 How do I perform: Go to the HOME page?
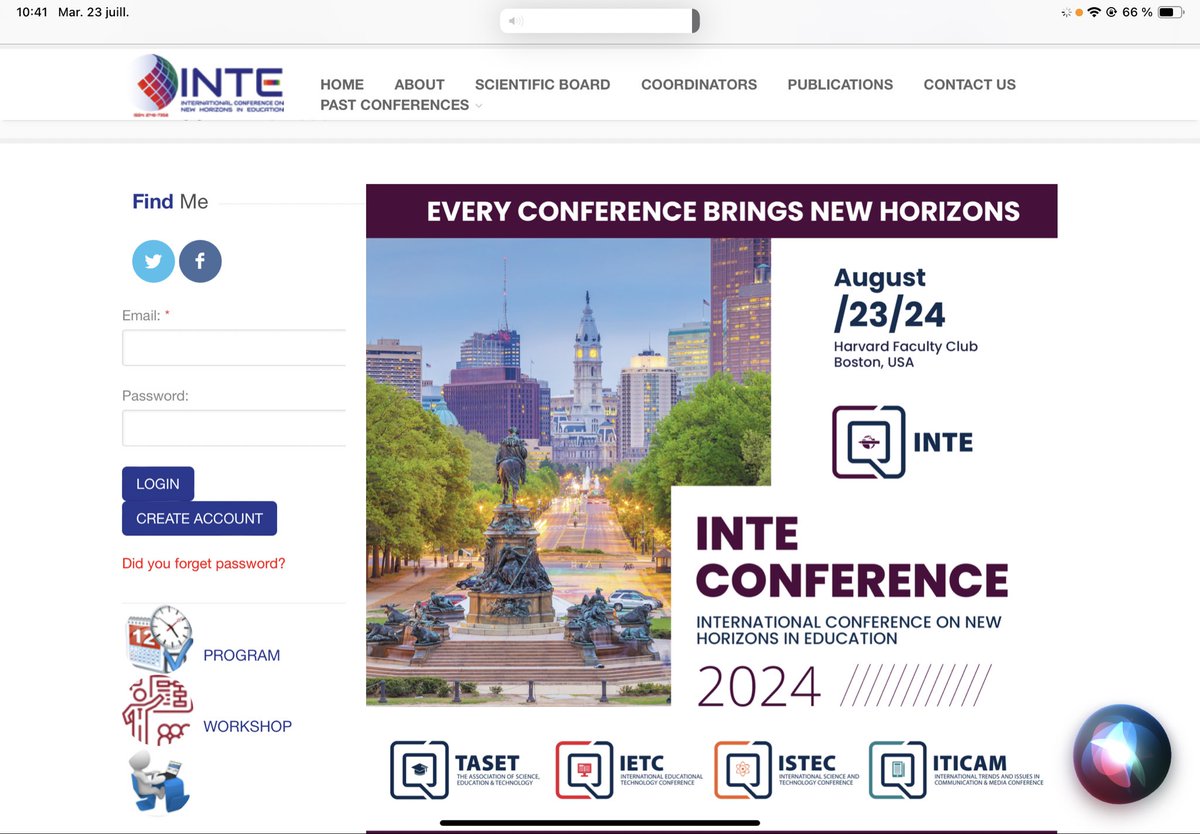(342, 84)
